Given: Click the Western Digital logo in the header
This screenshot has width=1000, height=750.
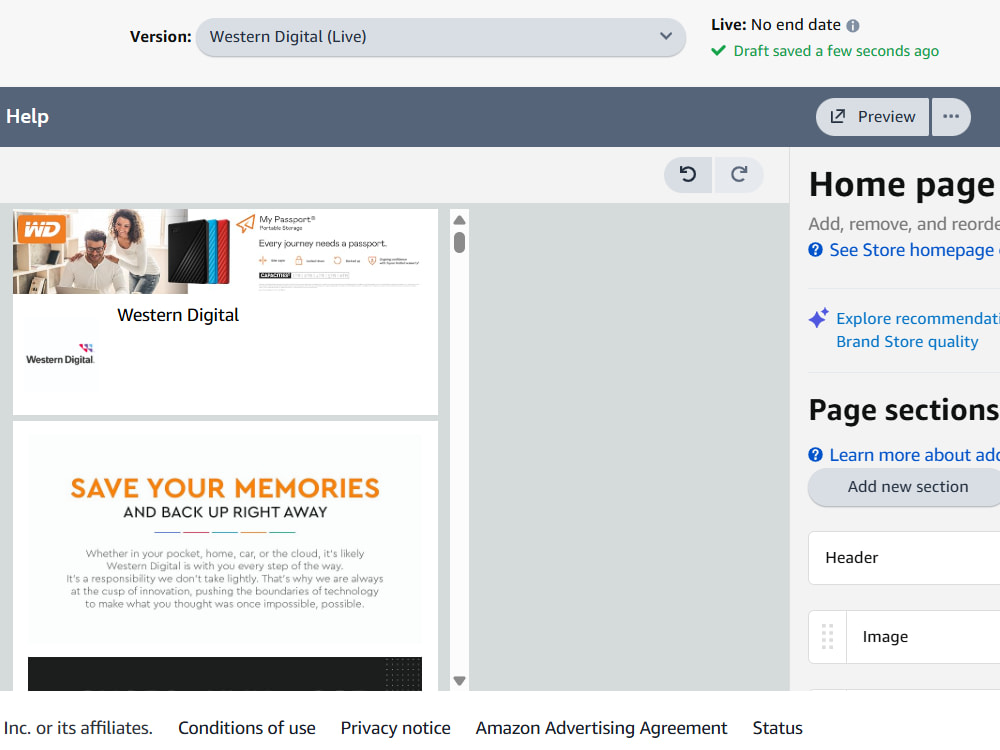Looking at the screenshot, I should (60, 354).
